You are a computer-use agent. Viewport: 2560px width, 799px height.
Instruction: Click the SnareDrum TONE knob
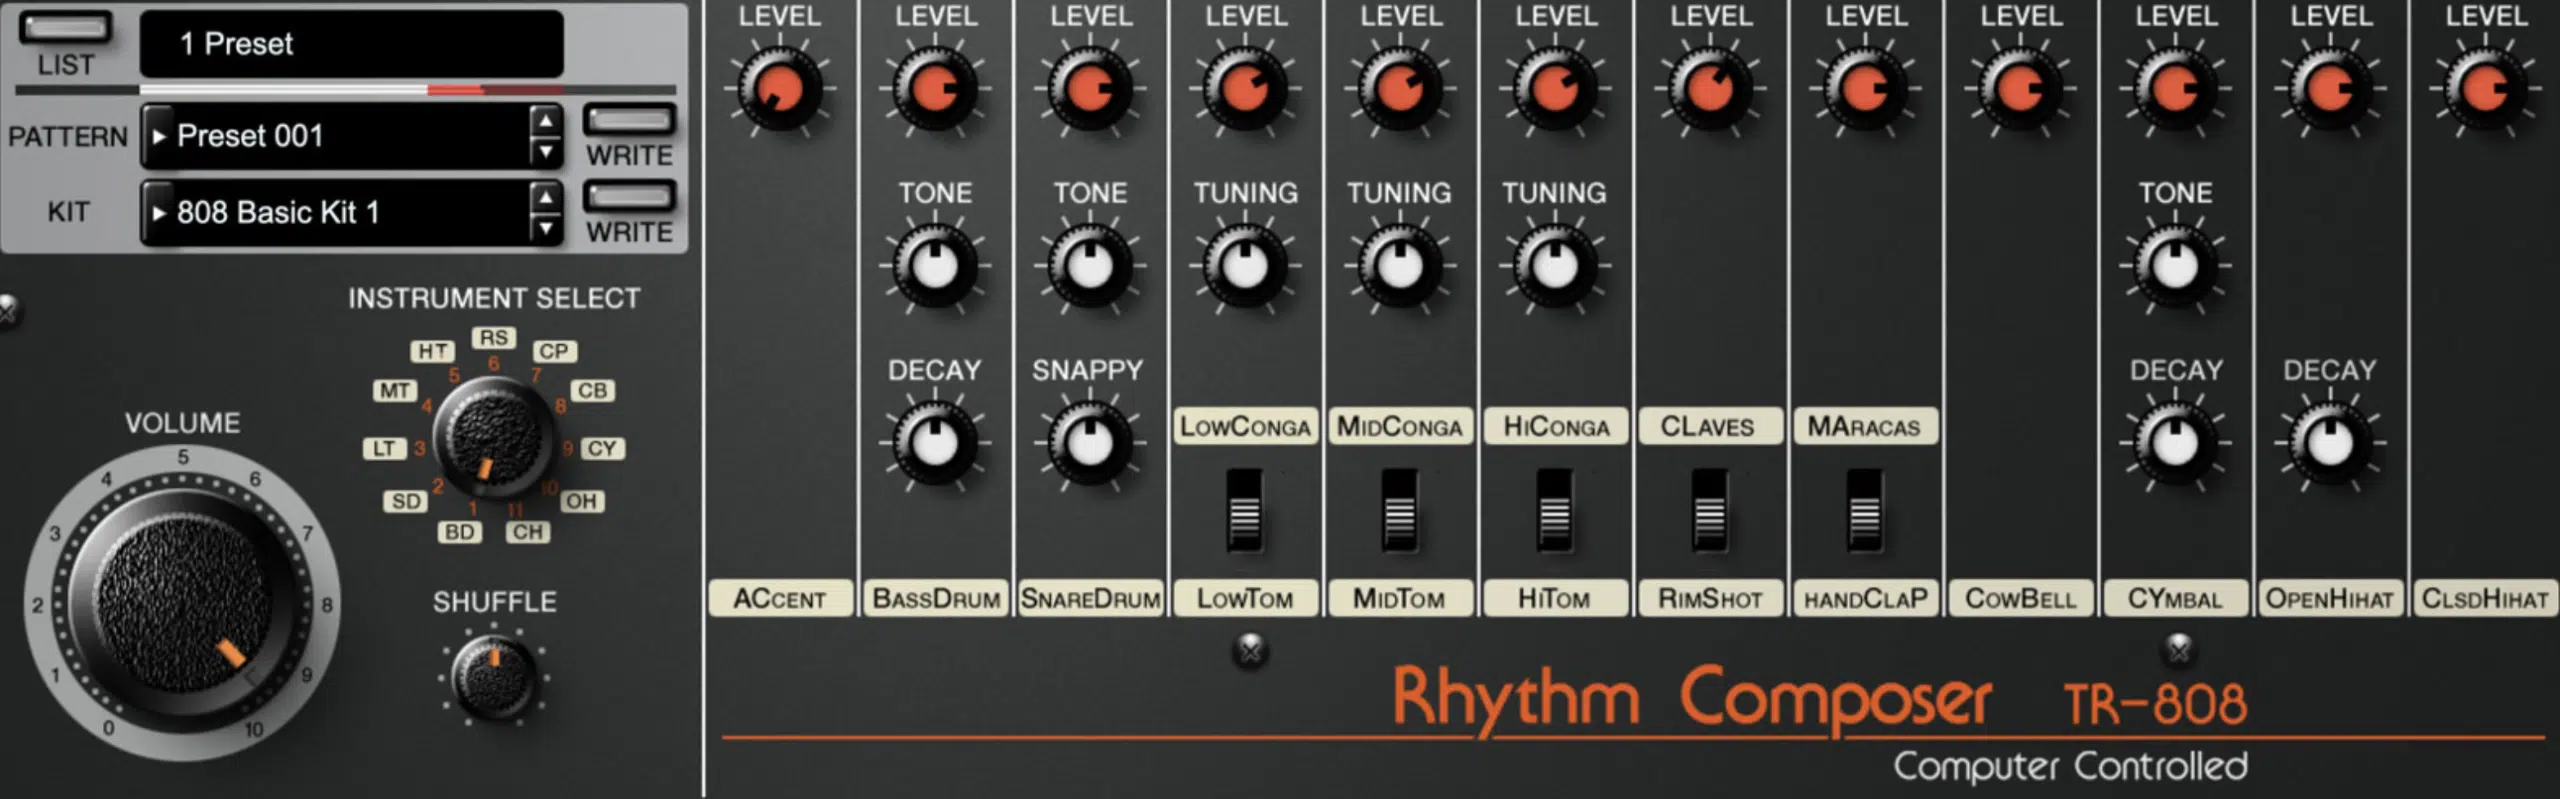[1090, 266]
